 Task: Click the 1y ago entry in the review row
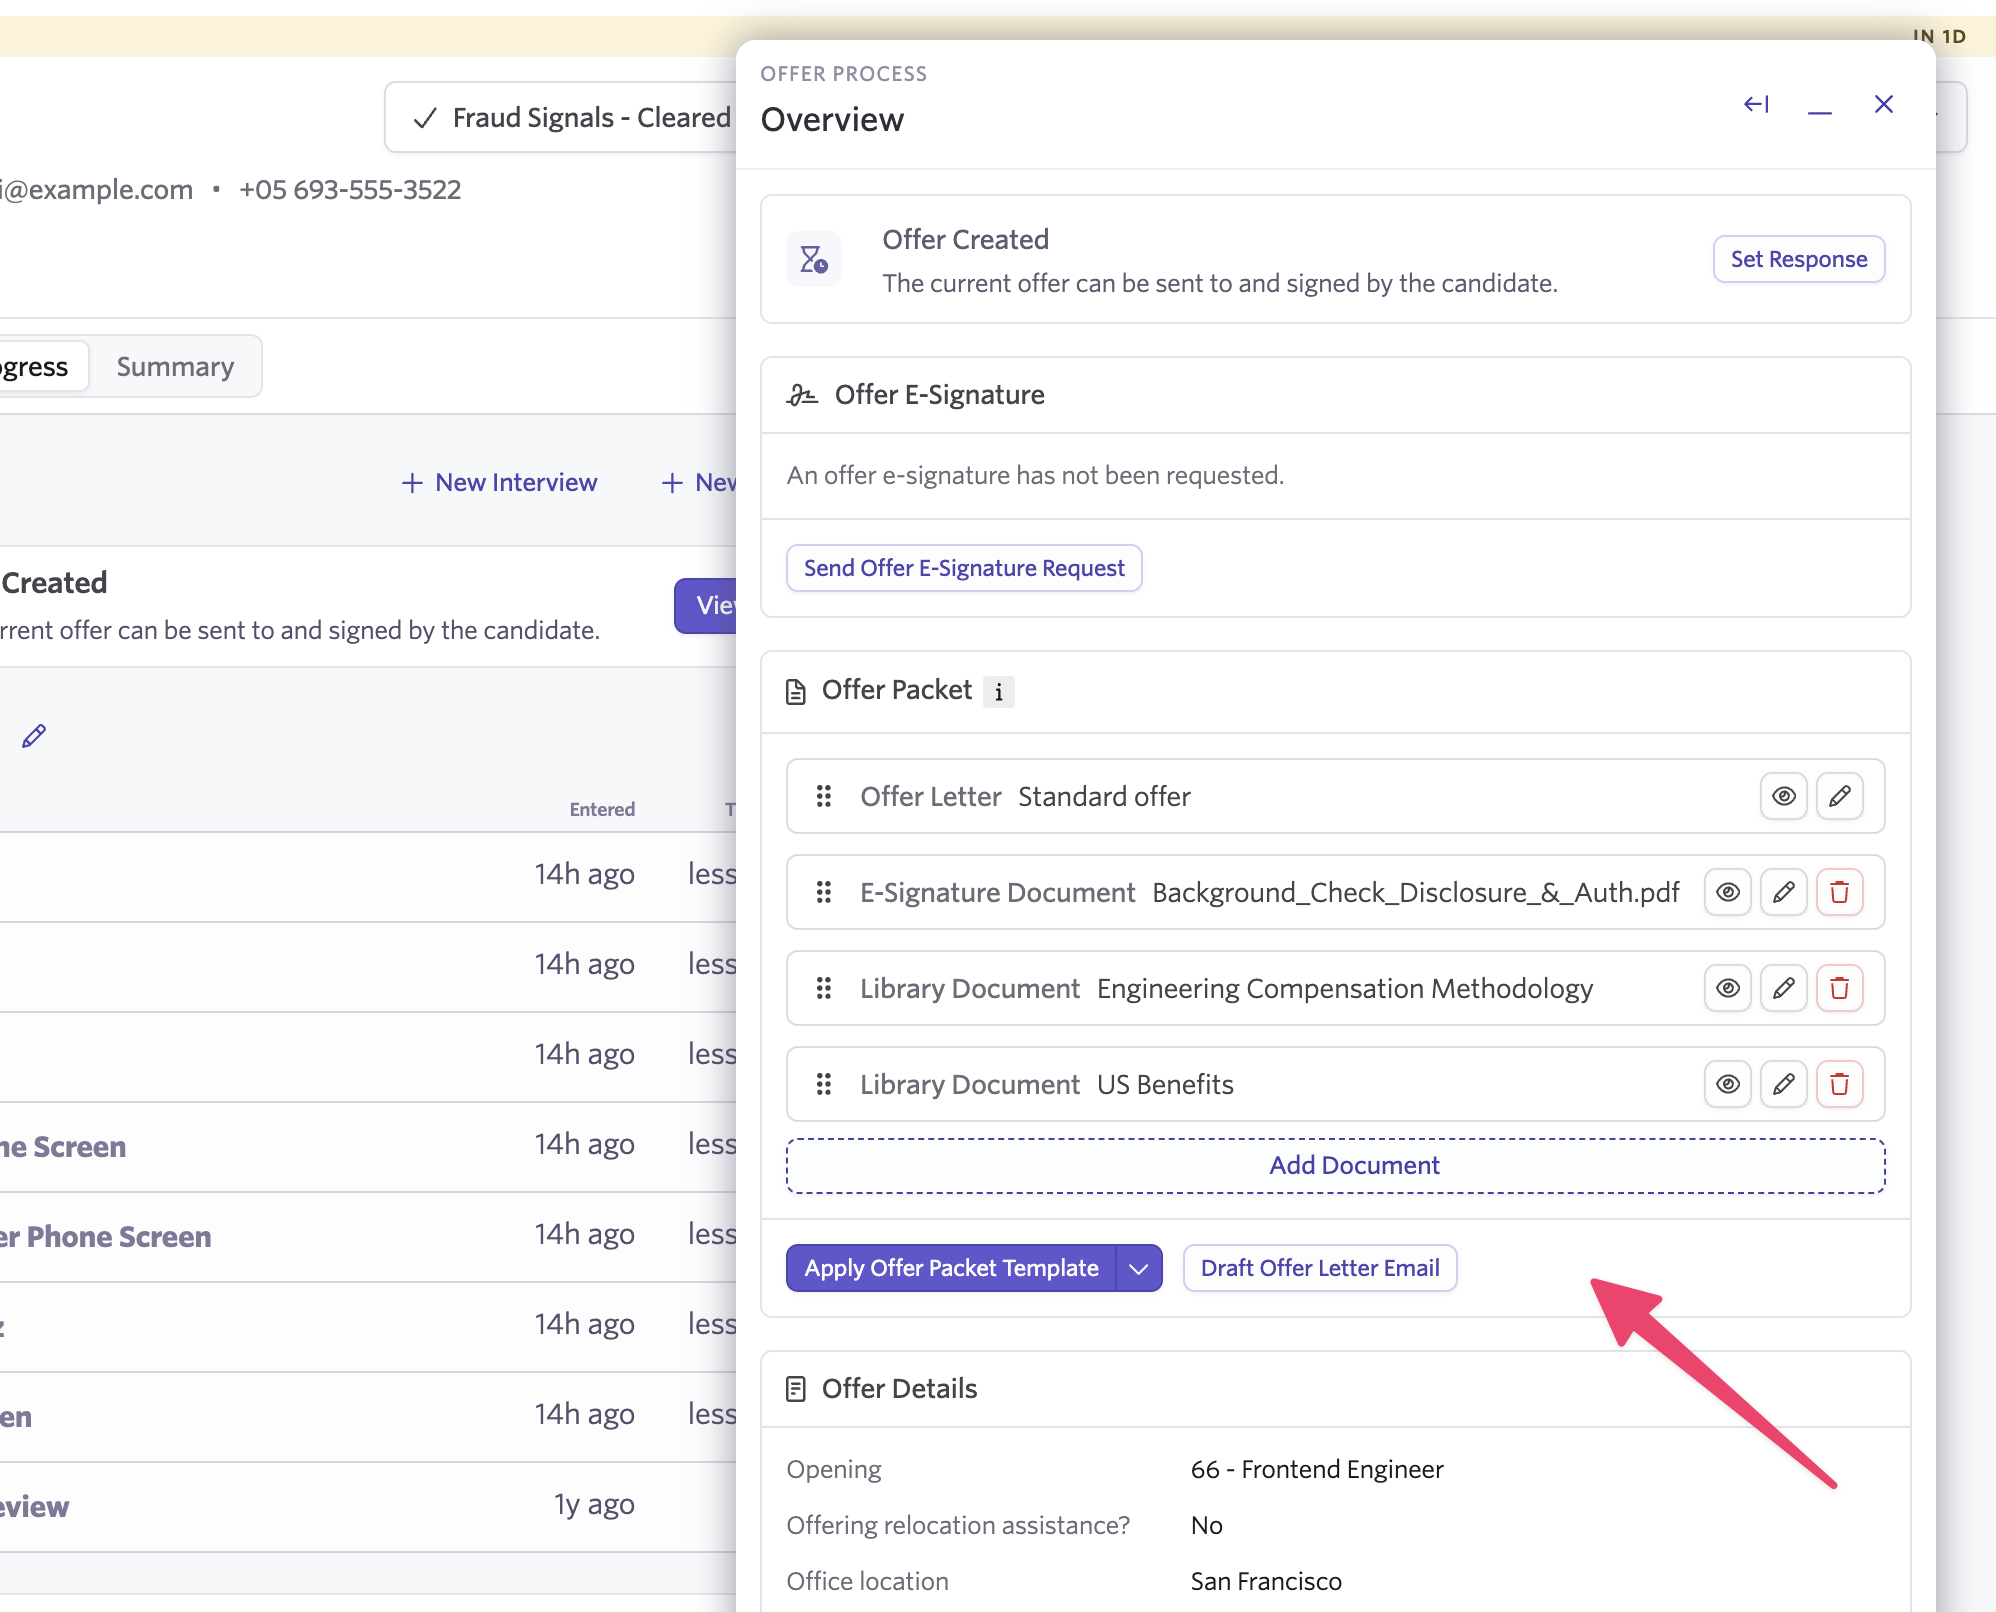[x=594, y=1505]
